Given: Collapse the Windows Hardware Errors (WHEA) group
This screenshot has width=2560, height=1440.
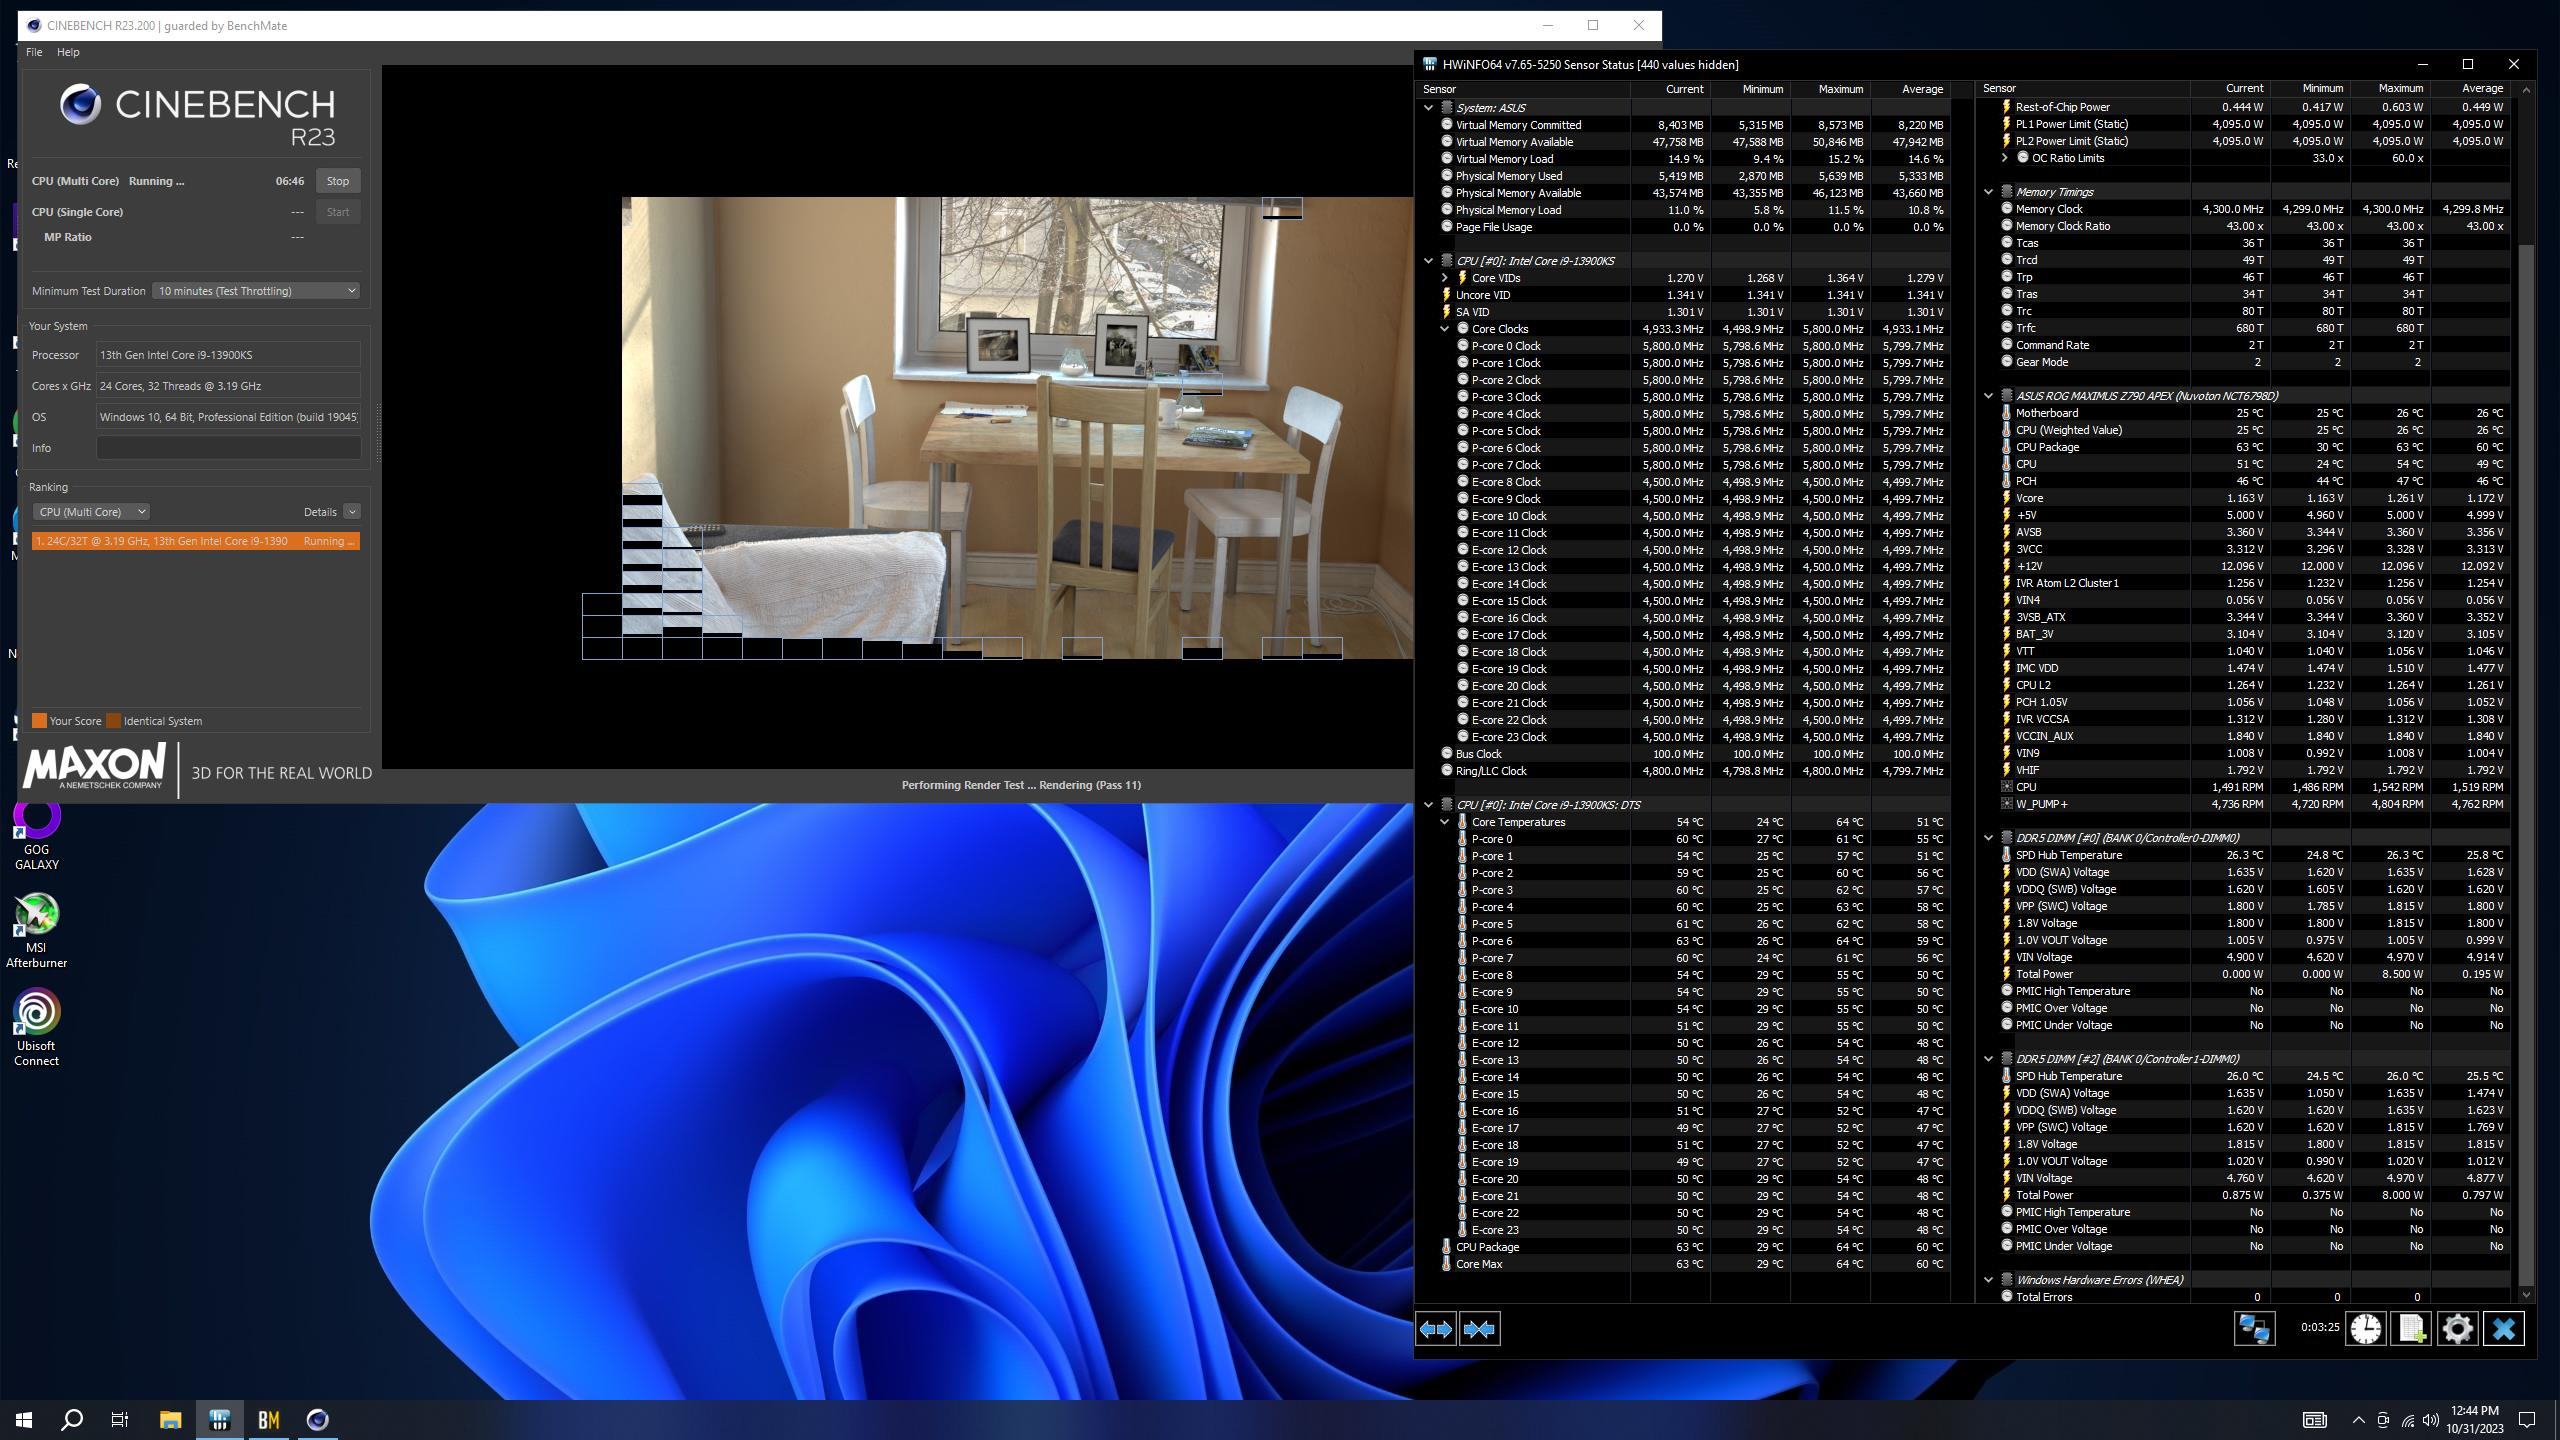Looking at the screenshot, I should coord(1988,1280).
